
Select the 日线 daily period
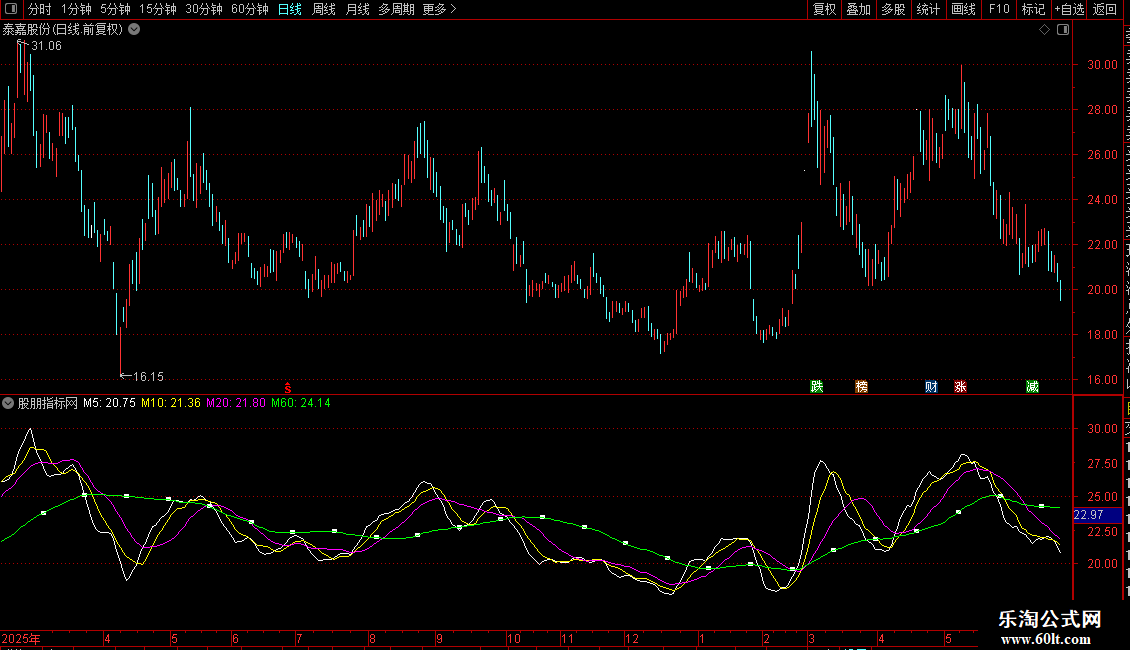pos(290,9)
